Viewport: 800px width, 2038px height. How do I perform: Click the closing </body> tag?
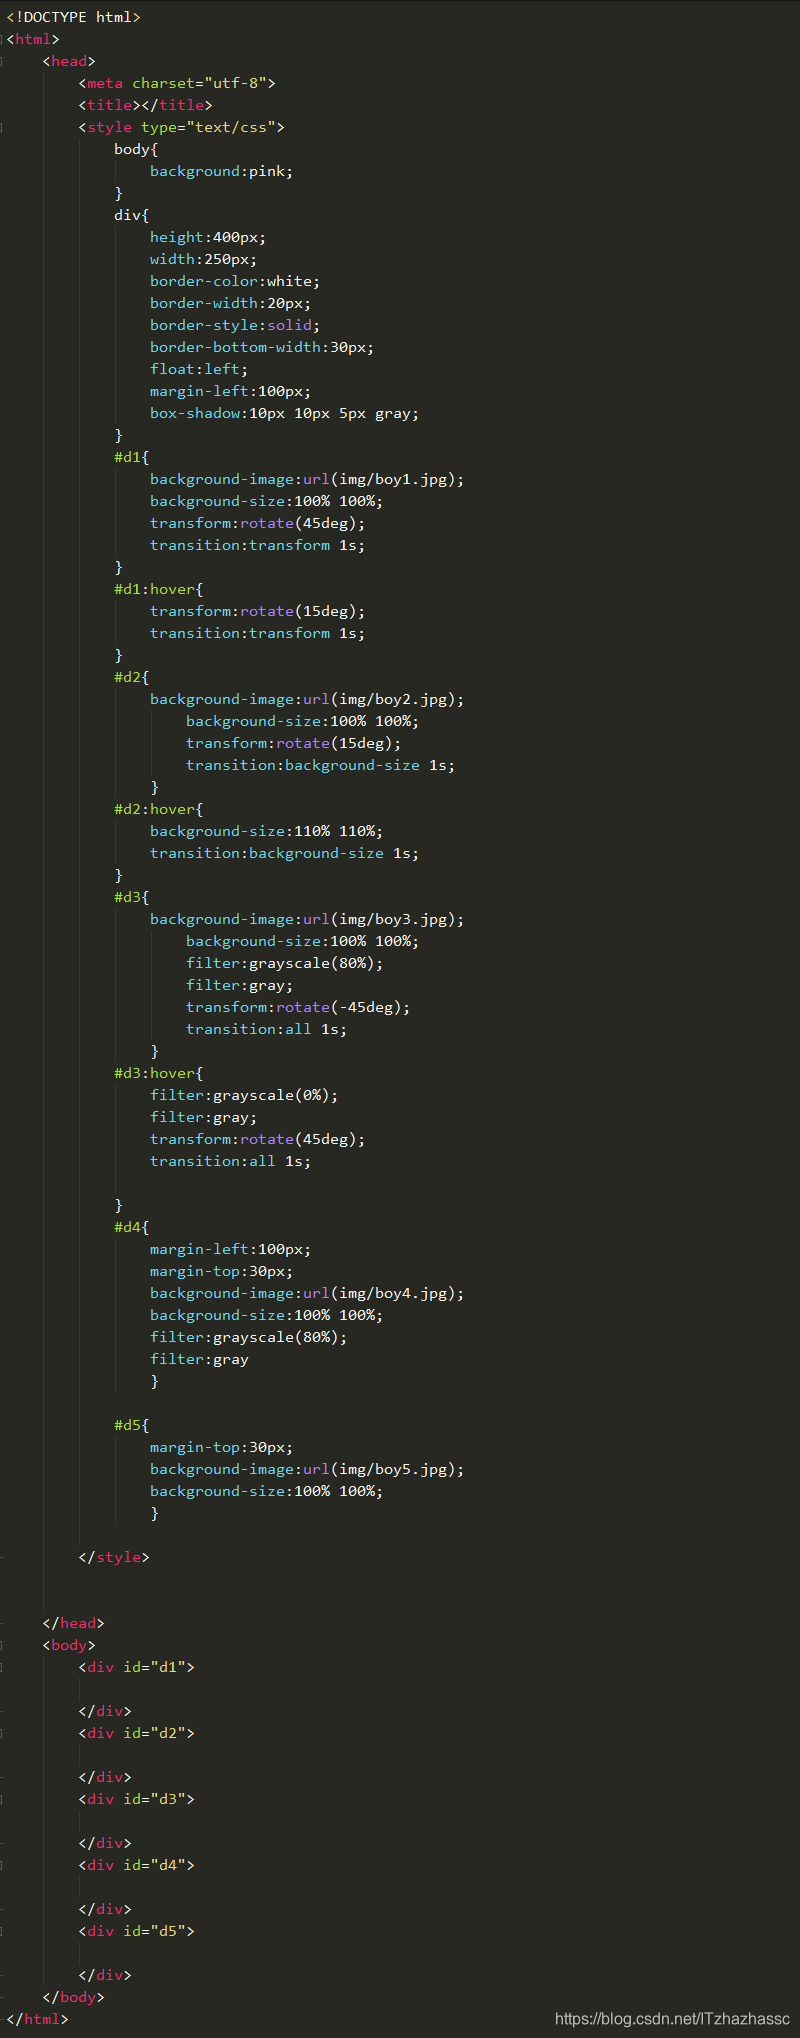[x=73, y=1997]
